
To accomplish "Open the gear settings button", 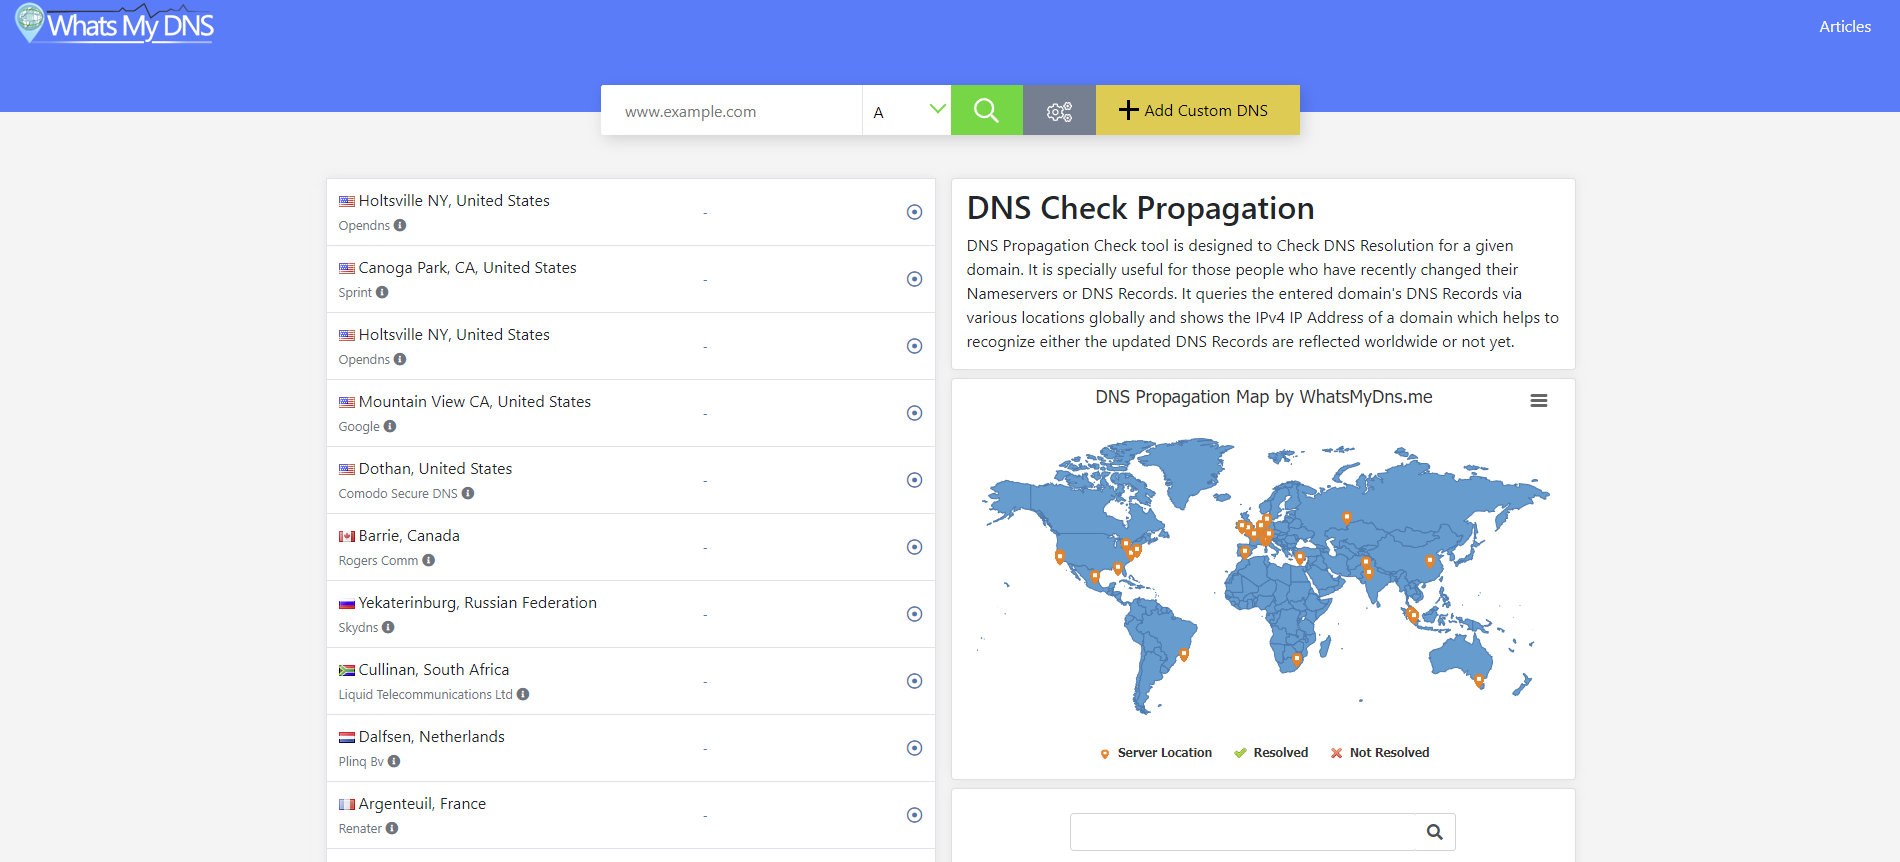I will (1059, 110).
